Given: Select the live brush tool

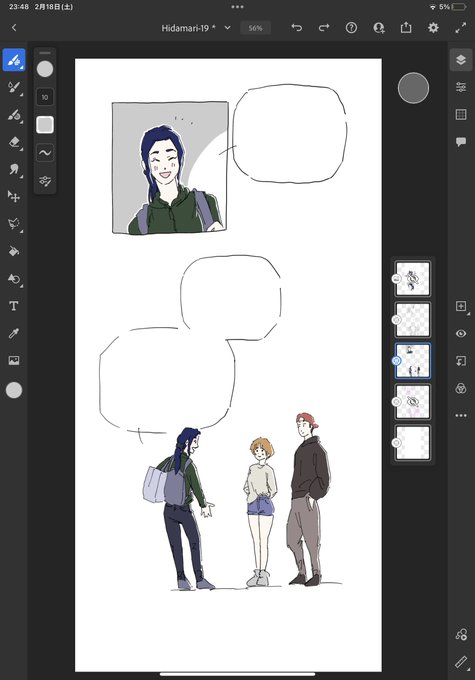Looking at the screenshot, I should (14, 88).
